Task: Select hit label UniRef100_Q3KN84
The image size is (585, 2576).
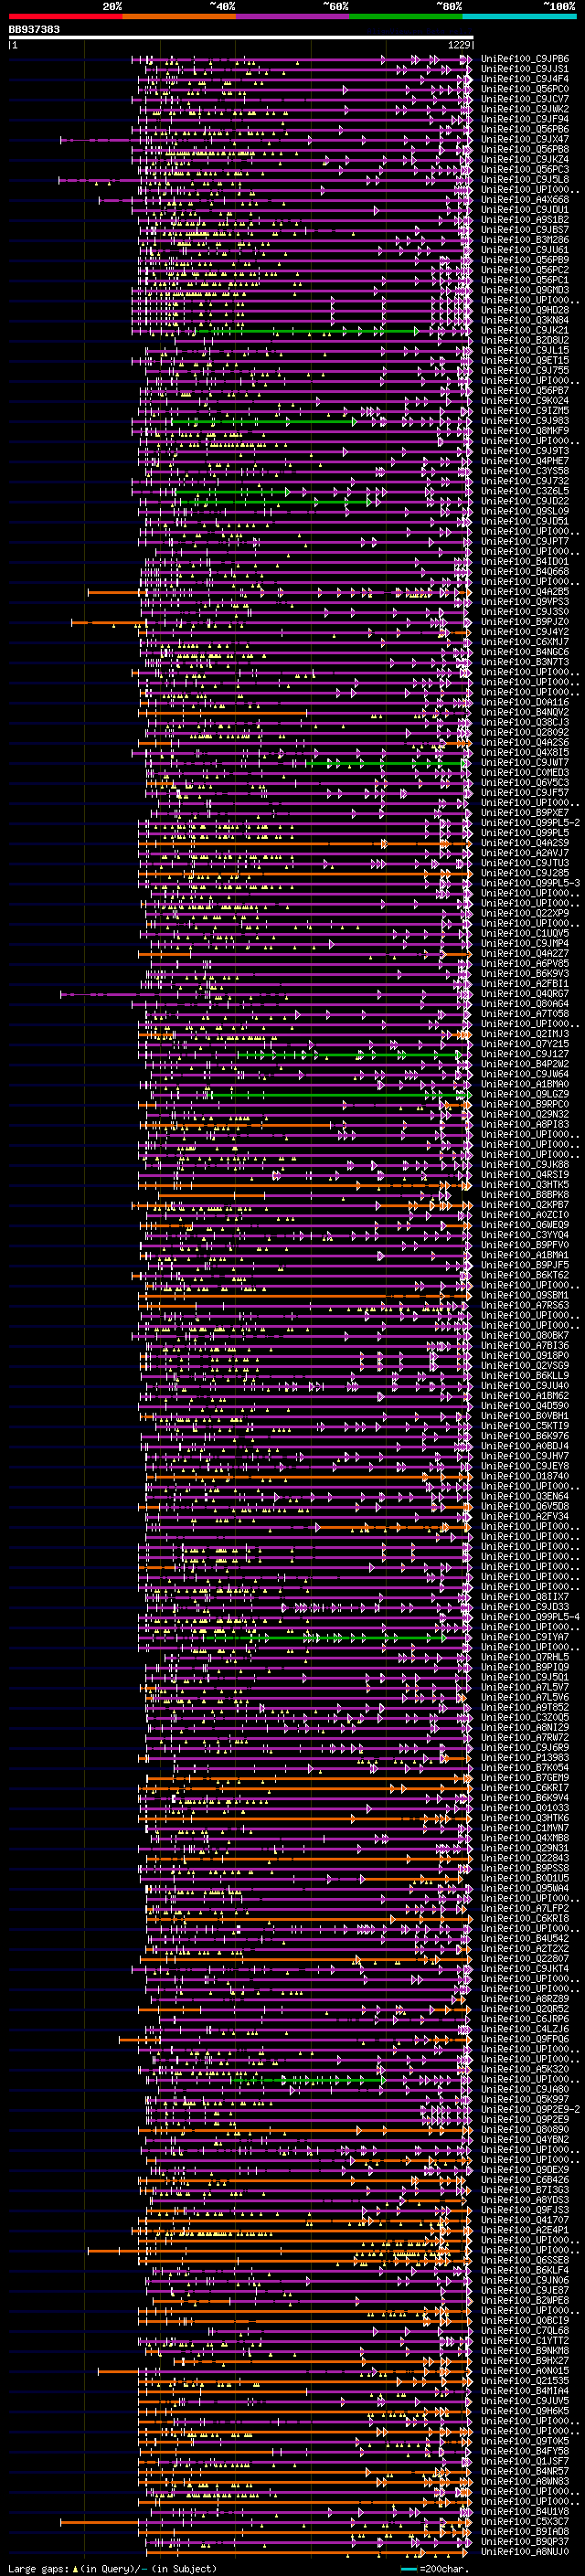Action: point(524,320)
